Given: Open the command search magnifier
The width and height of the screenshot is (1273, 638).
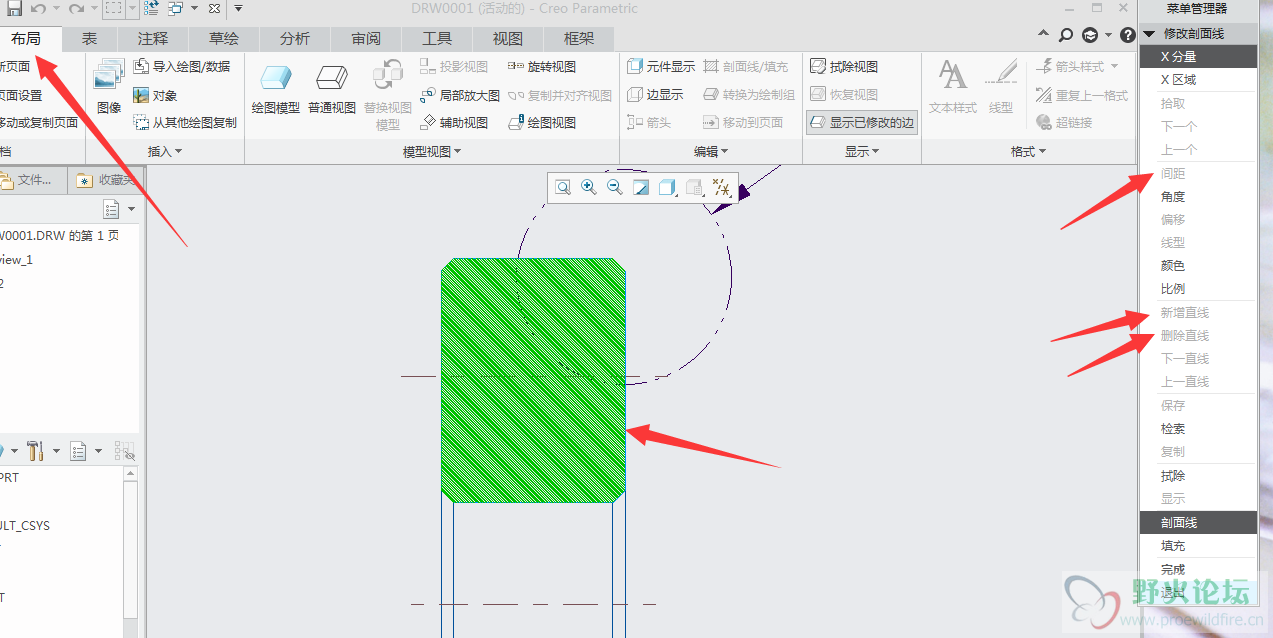Looking at the screenshot, I should pyautogui.click(x=1067, y=35).
